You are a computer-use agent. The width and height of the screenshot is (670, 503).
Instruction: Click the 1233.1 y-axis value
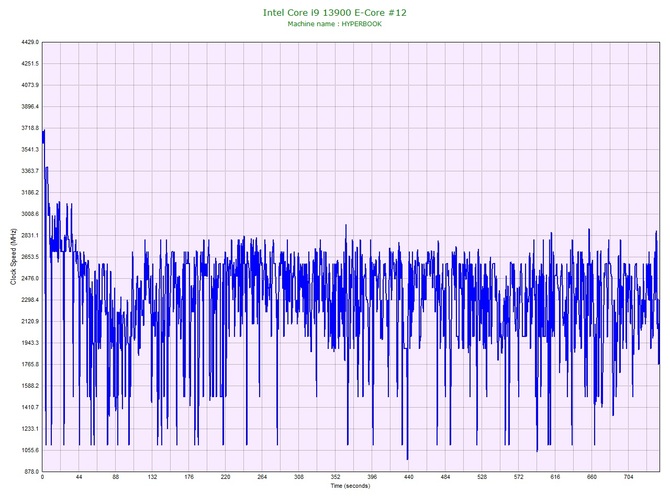(30, 429)
